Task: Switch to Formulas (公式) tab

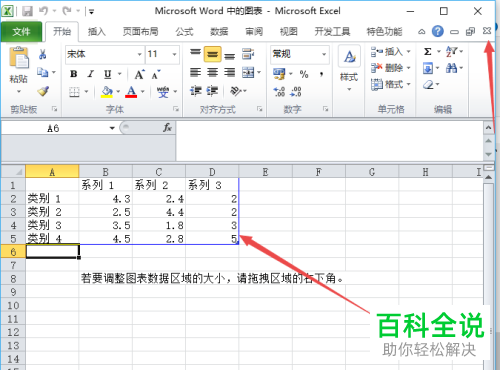Action: pyautogui.click(x=184, y=32)
